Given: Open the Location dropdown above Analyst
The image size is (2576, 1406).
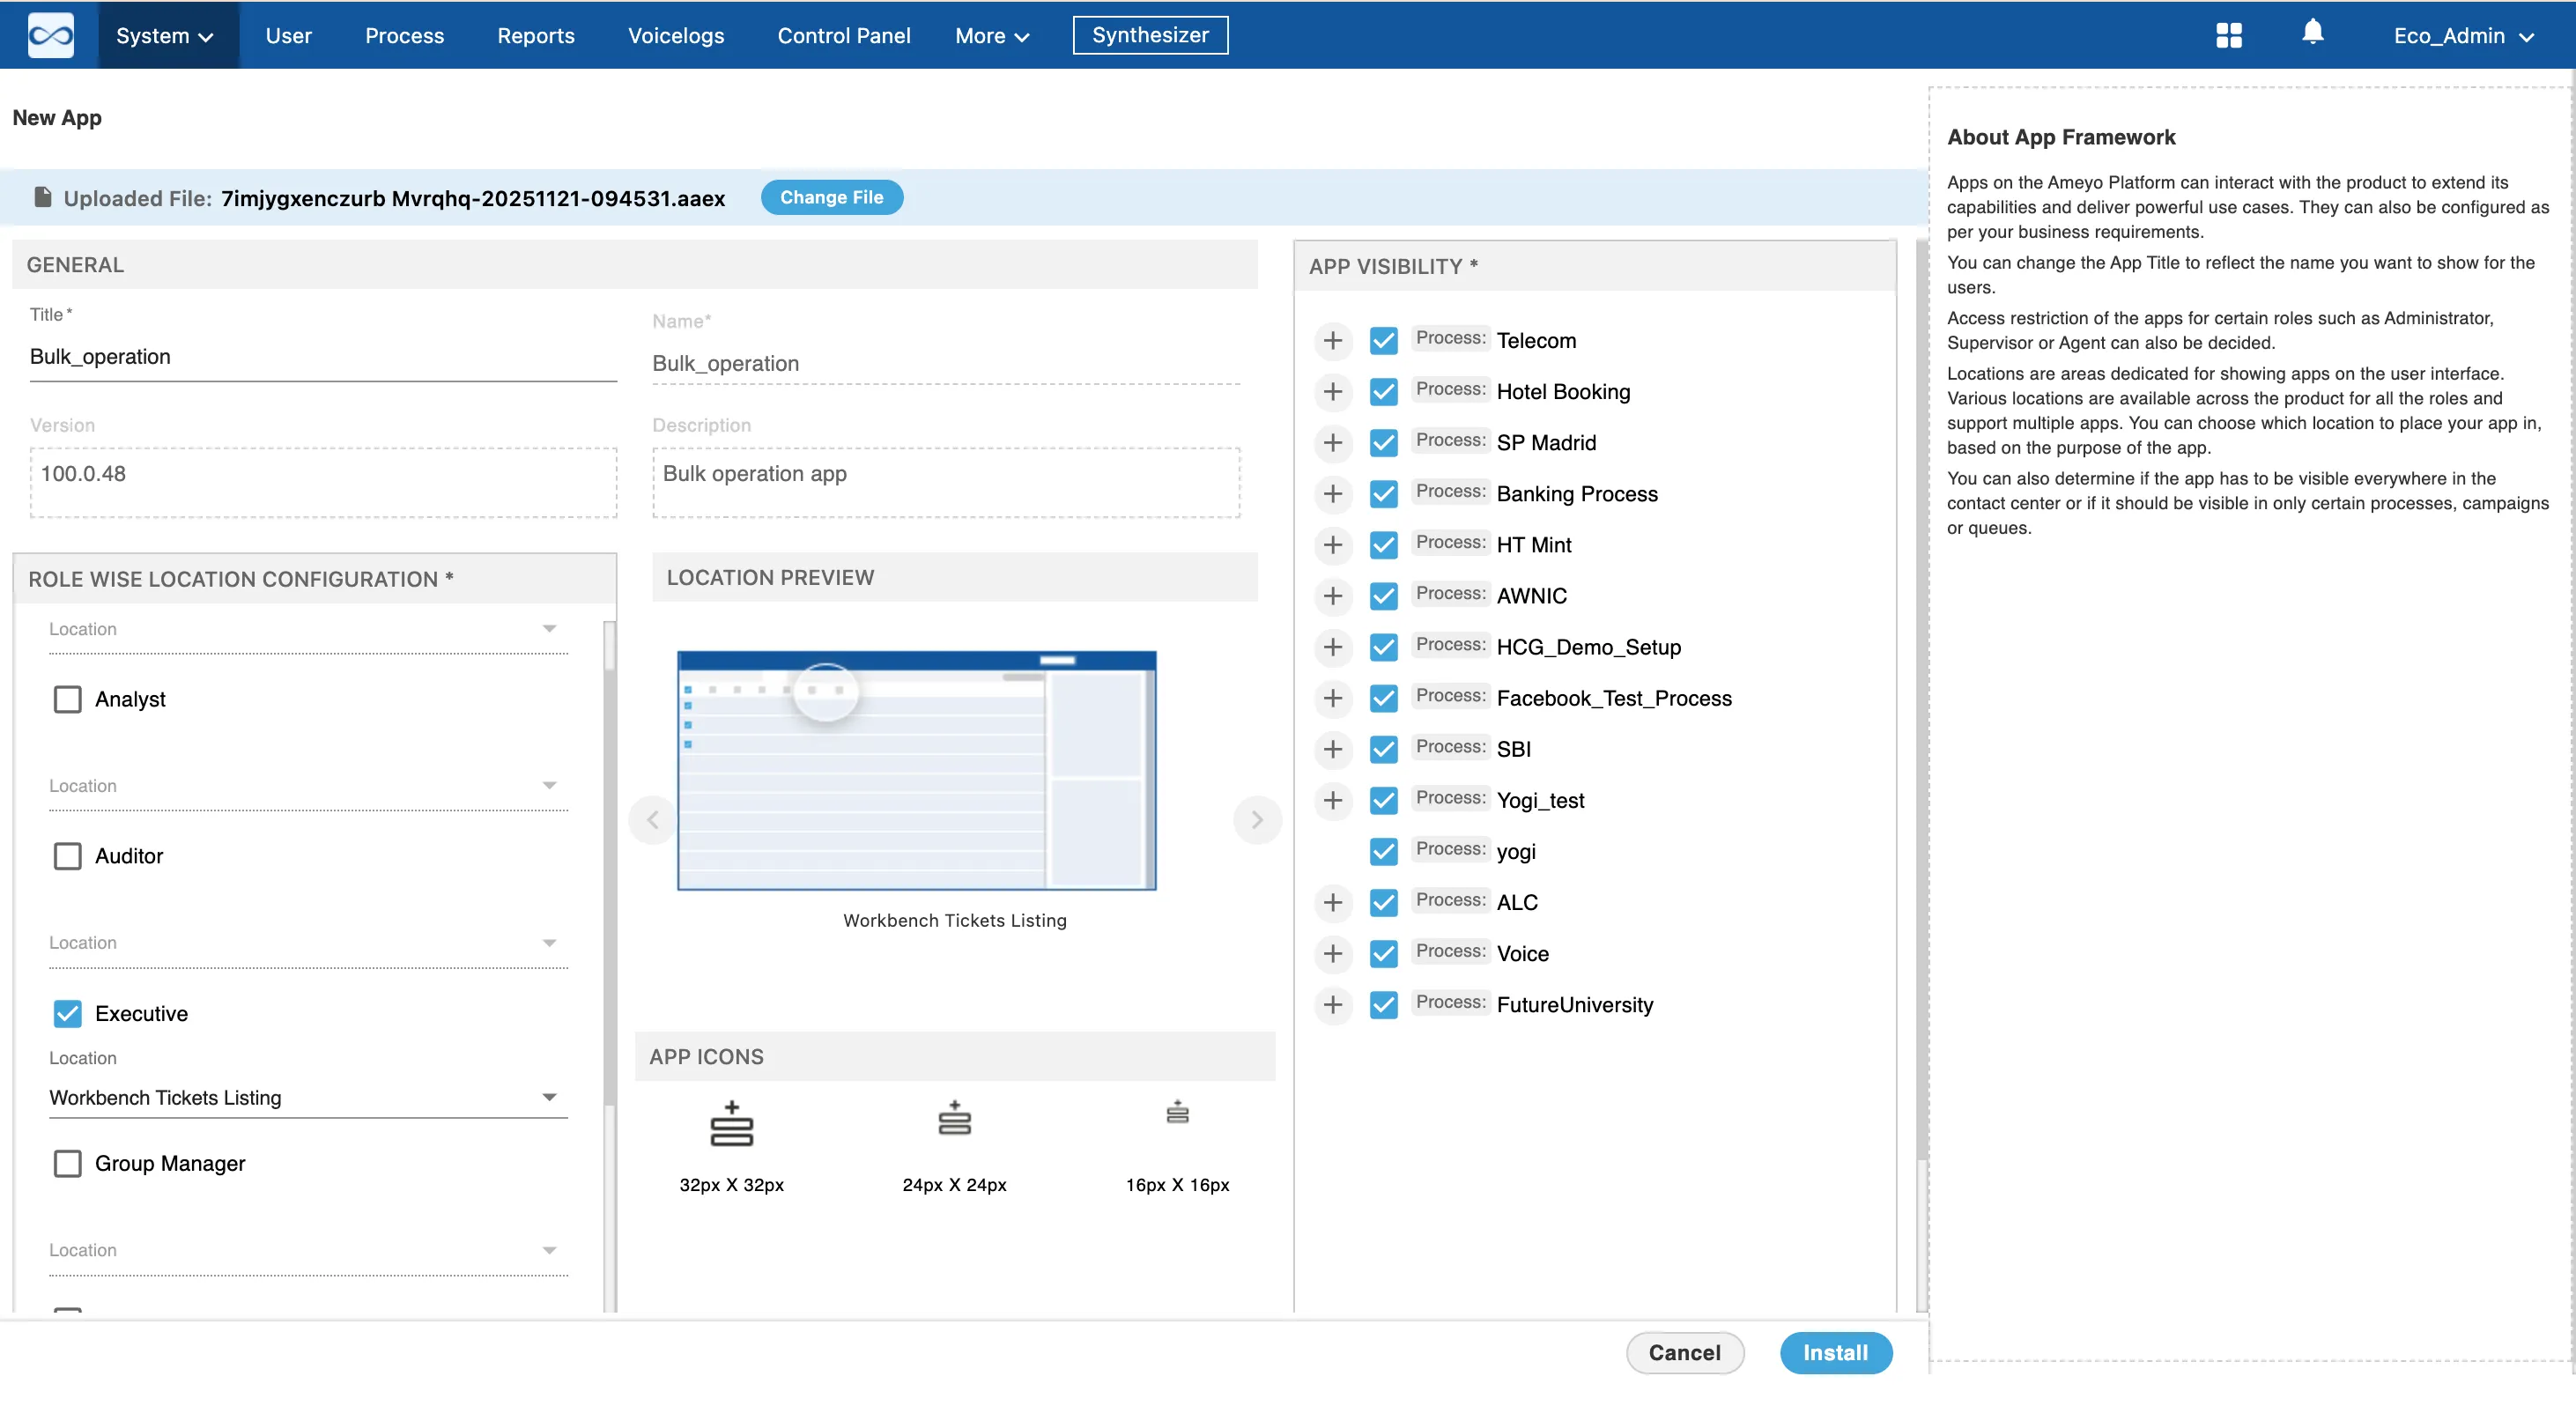Looking at the screenshot, I should pos(308,630).
